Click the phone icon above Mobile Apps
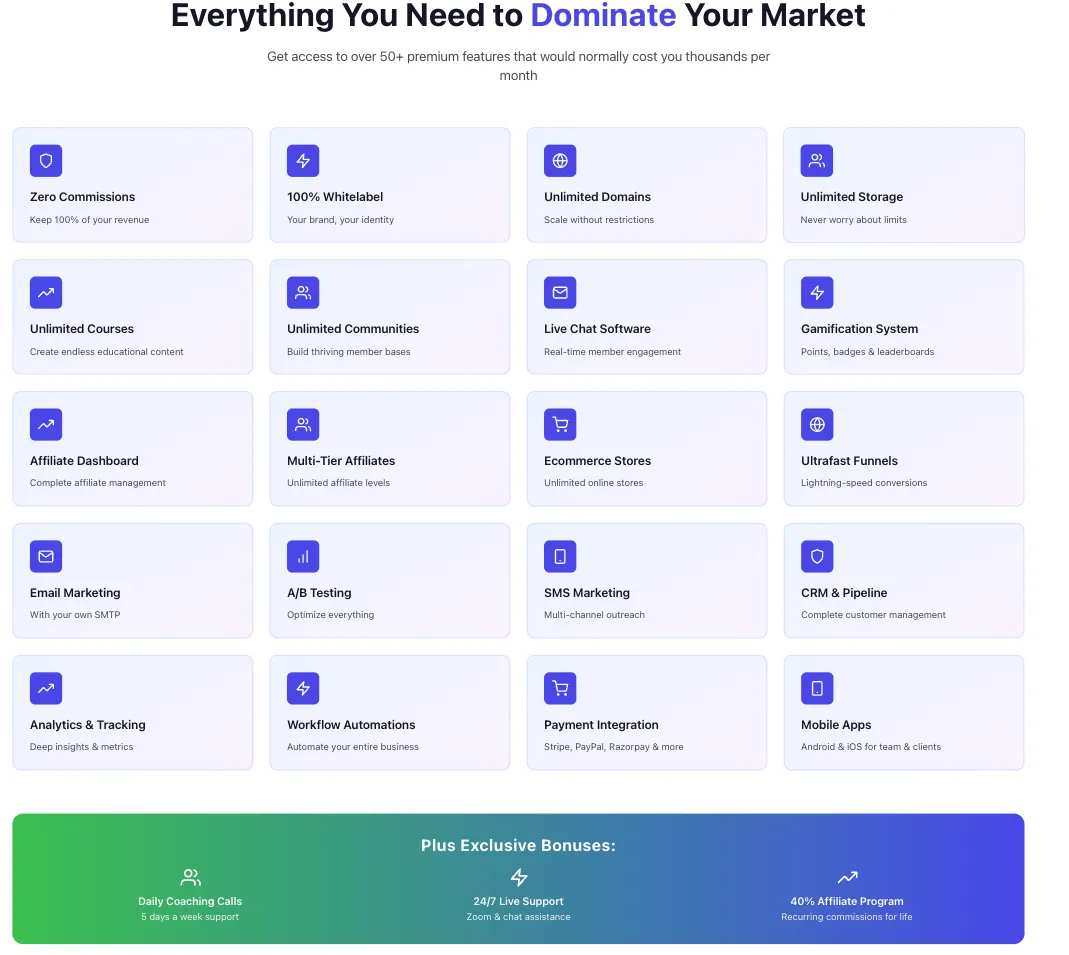This screenshot has width=1069, height=955. pyautogui.click(x=817, y=688)
